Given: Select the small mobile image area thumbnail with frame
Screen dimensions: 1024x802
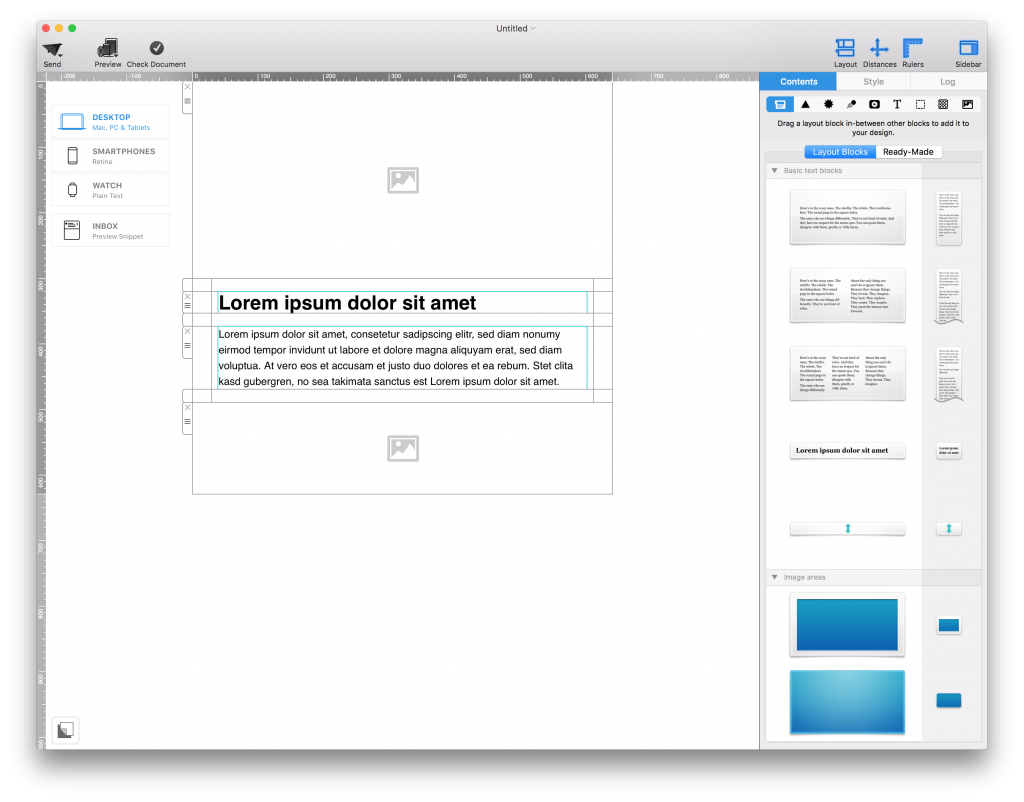Looking at the screenshot, I should 948,626.
